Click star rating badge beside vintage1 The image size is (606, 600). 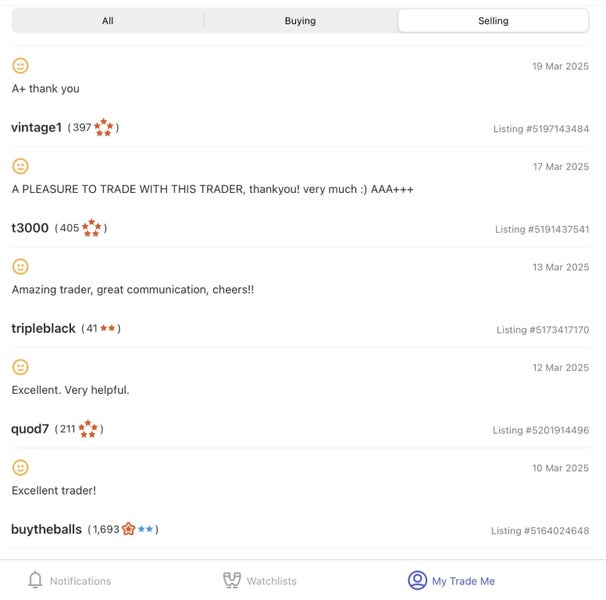tap(104, 127)
